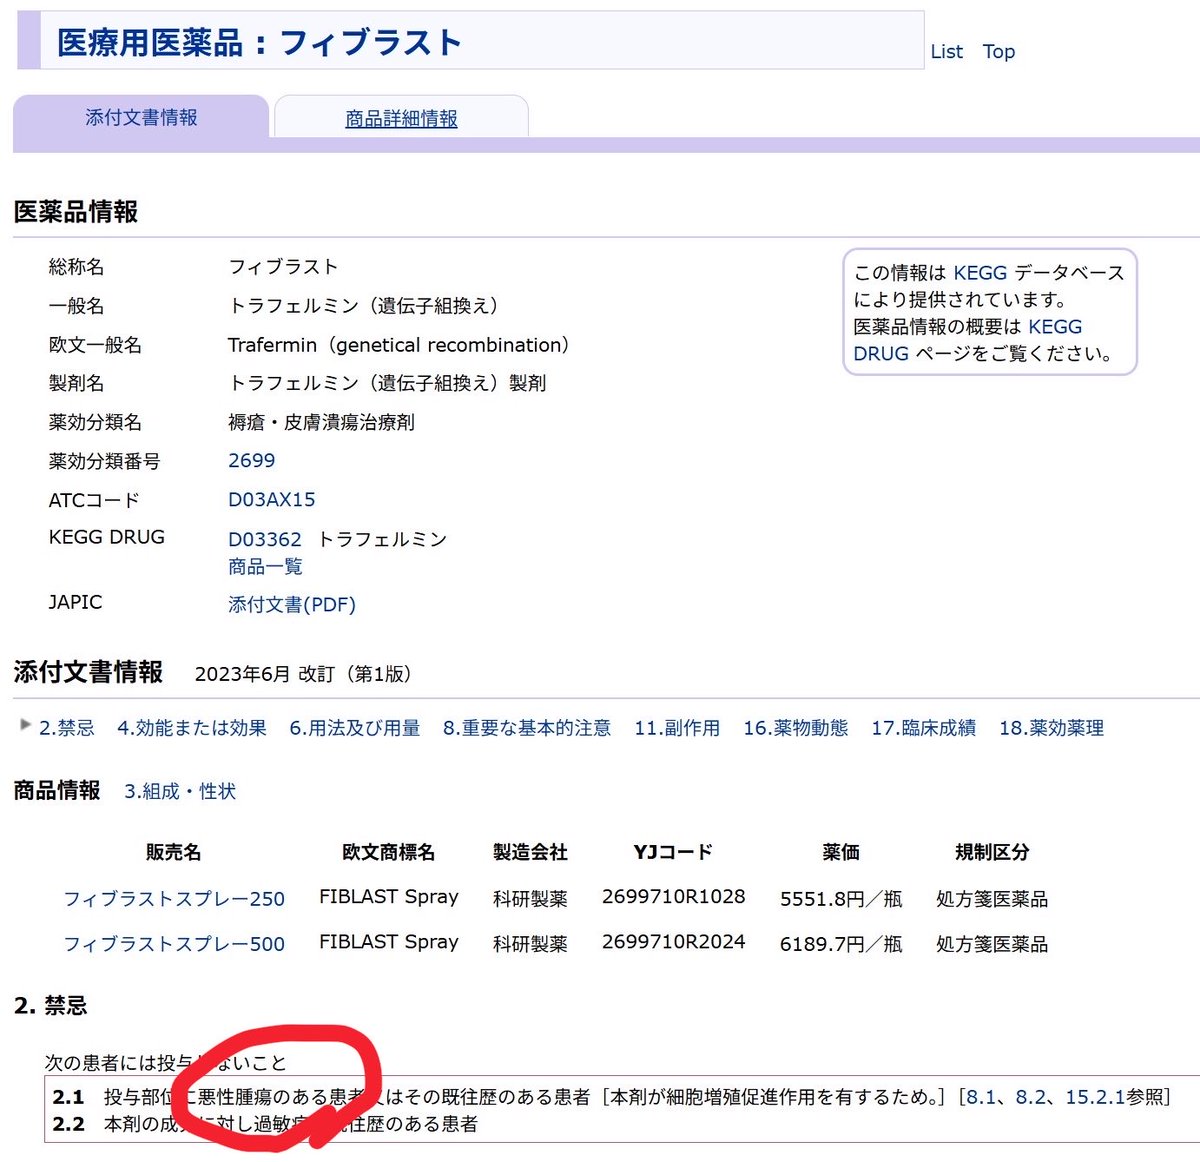The height and width of the screenshot is (1162, 1200).
Task: Jump to section 4.効能または効果
Action: [191, 728]
